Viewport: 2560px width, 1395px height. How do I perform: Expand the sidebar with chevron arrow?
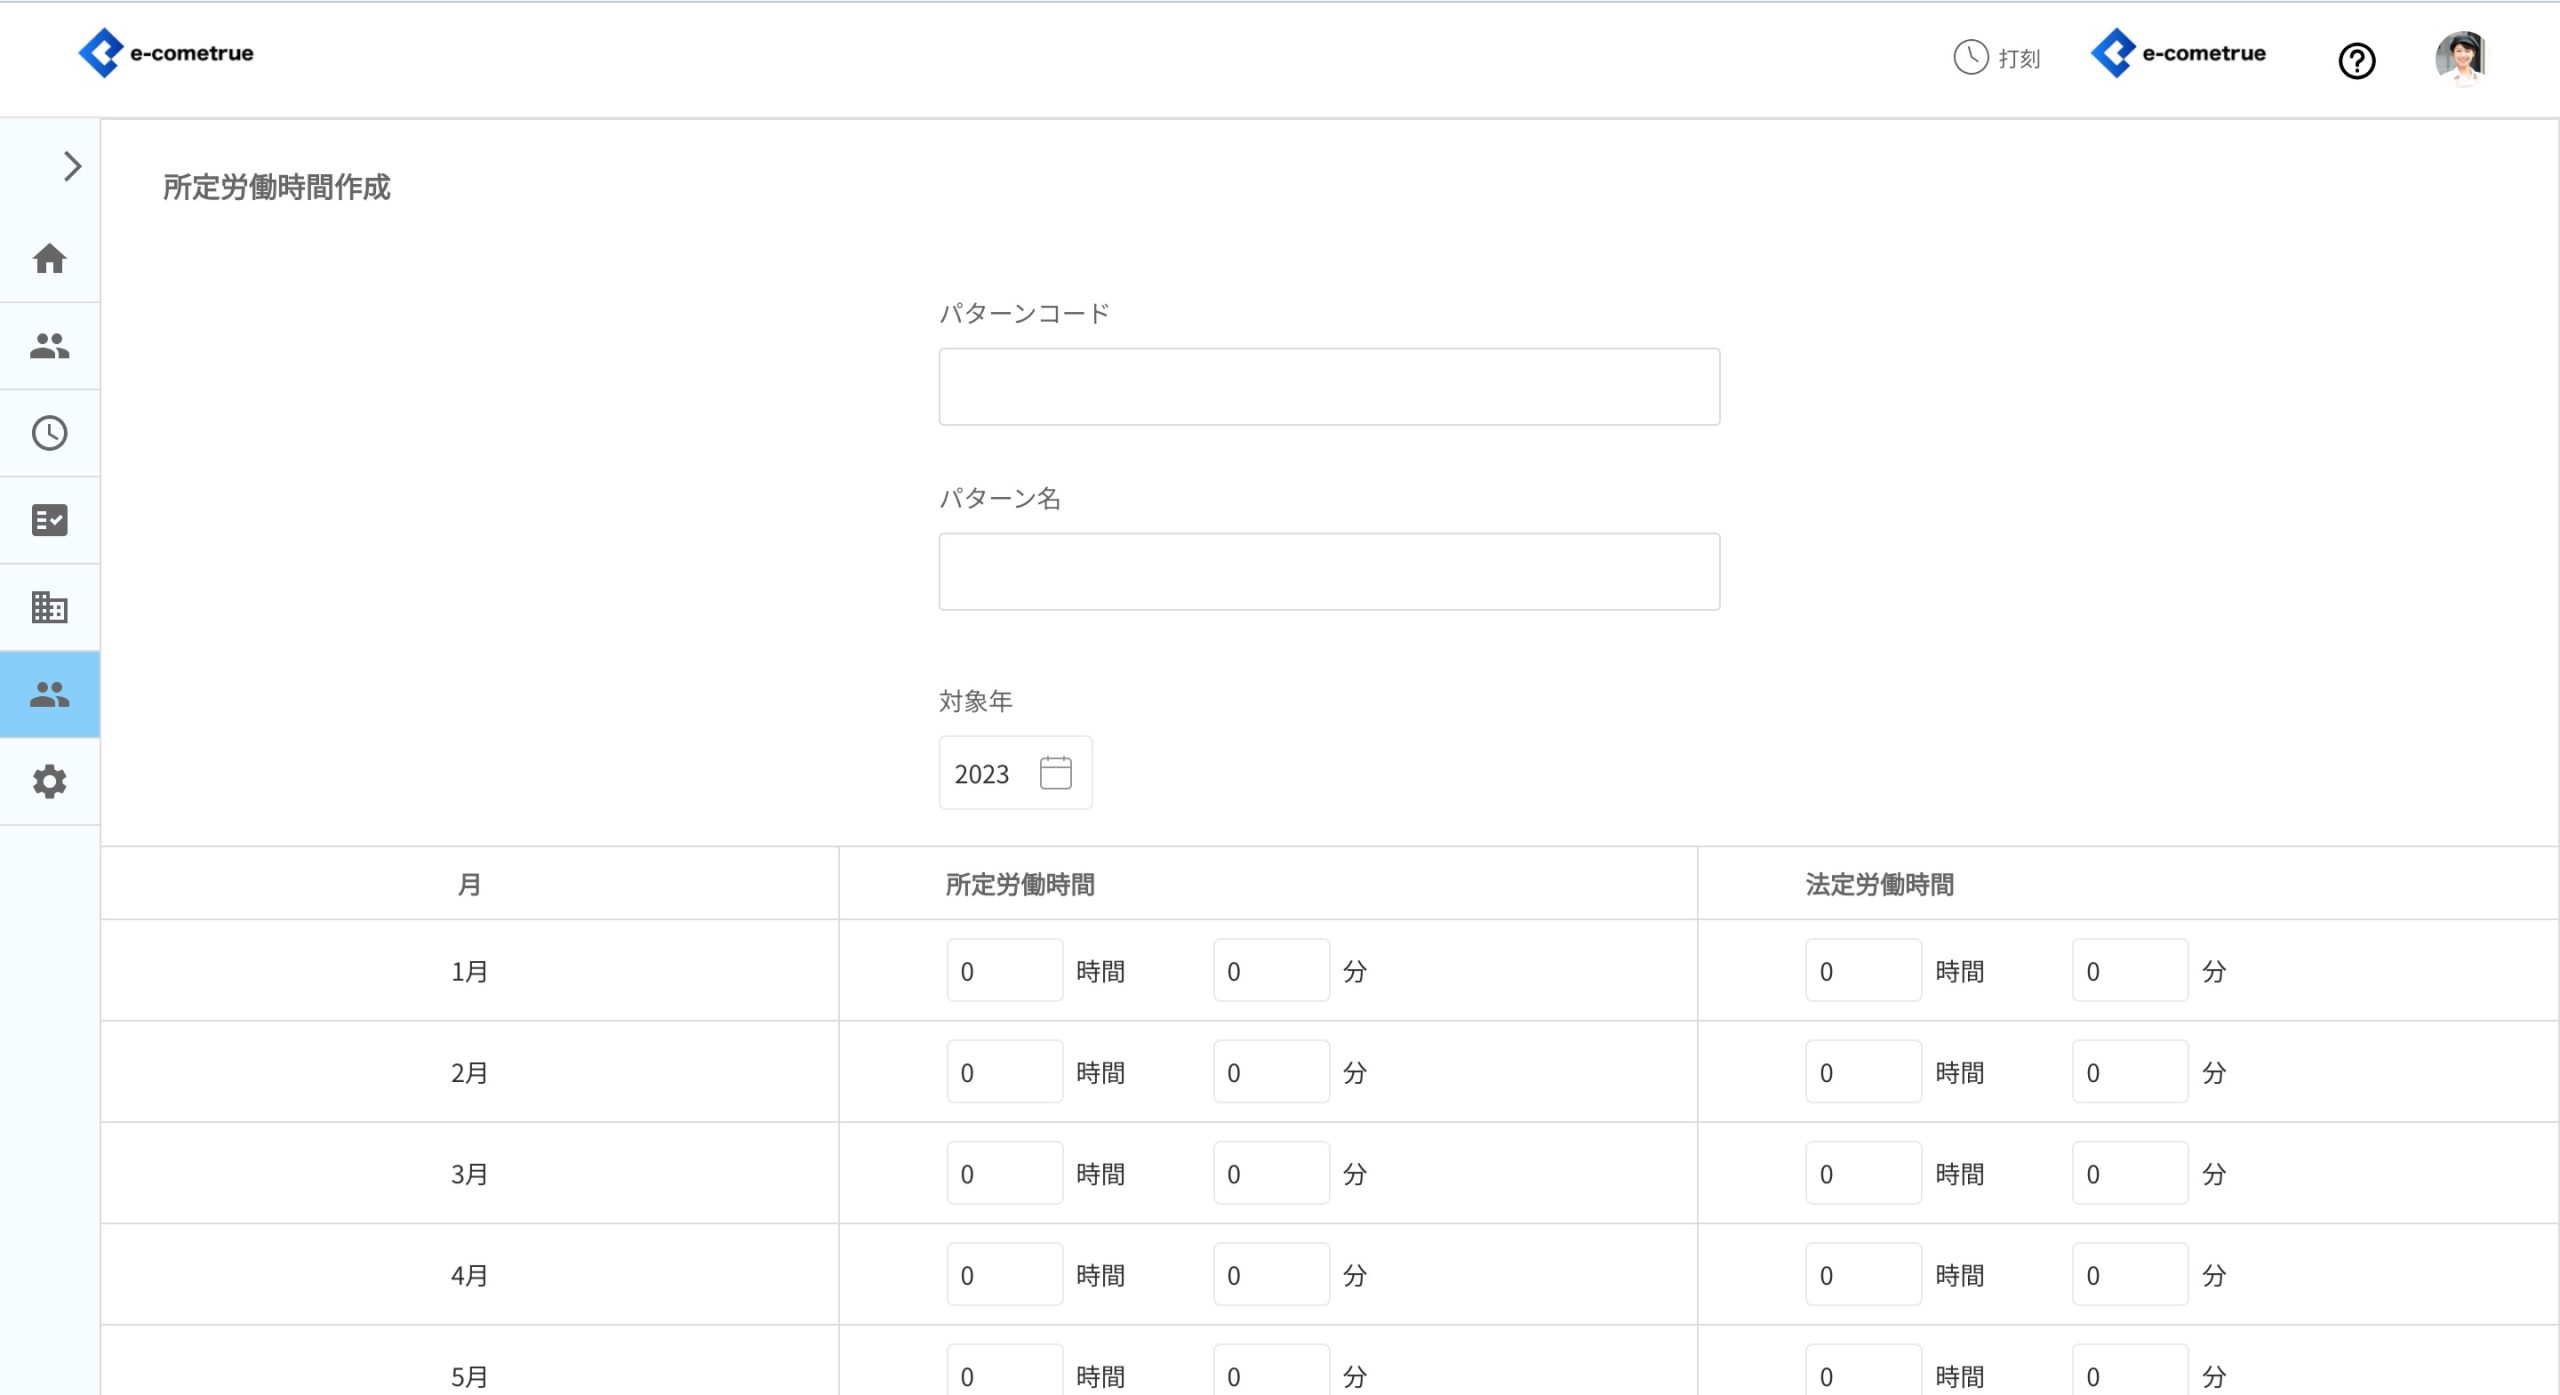click(72, 166)
